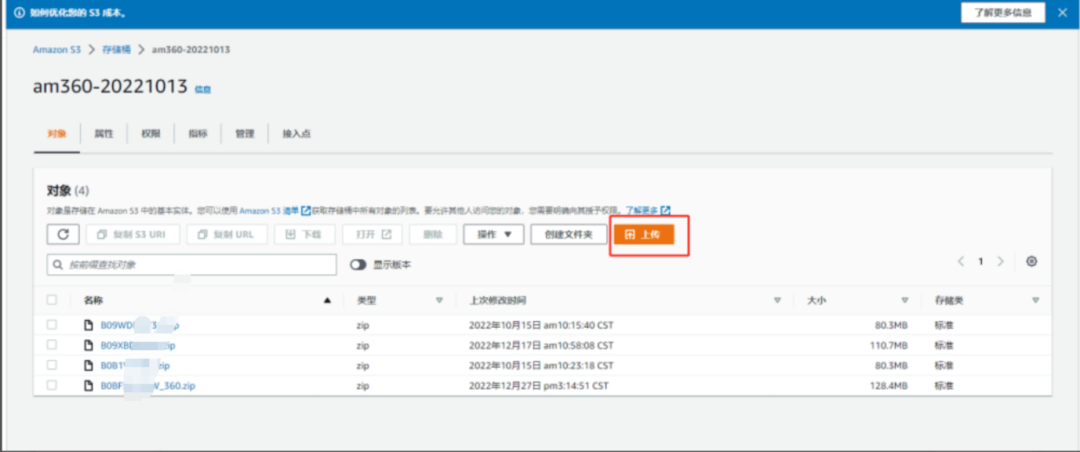
Task: Switch to the 指标 tab
Action: (x=198, y=134)
